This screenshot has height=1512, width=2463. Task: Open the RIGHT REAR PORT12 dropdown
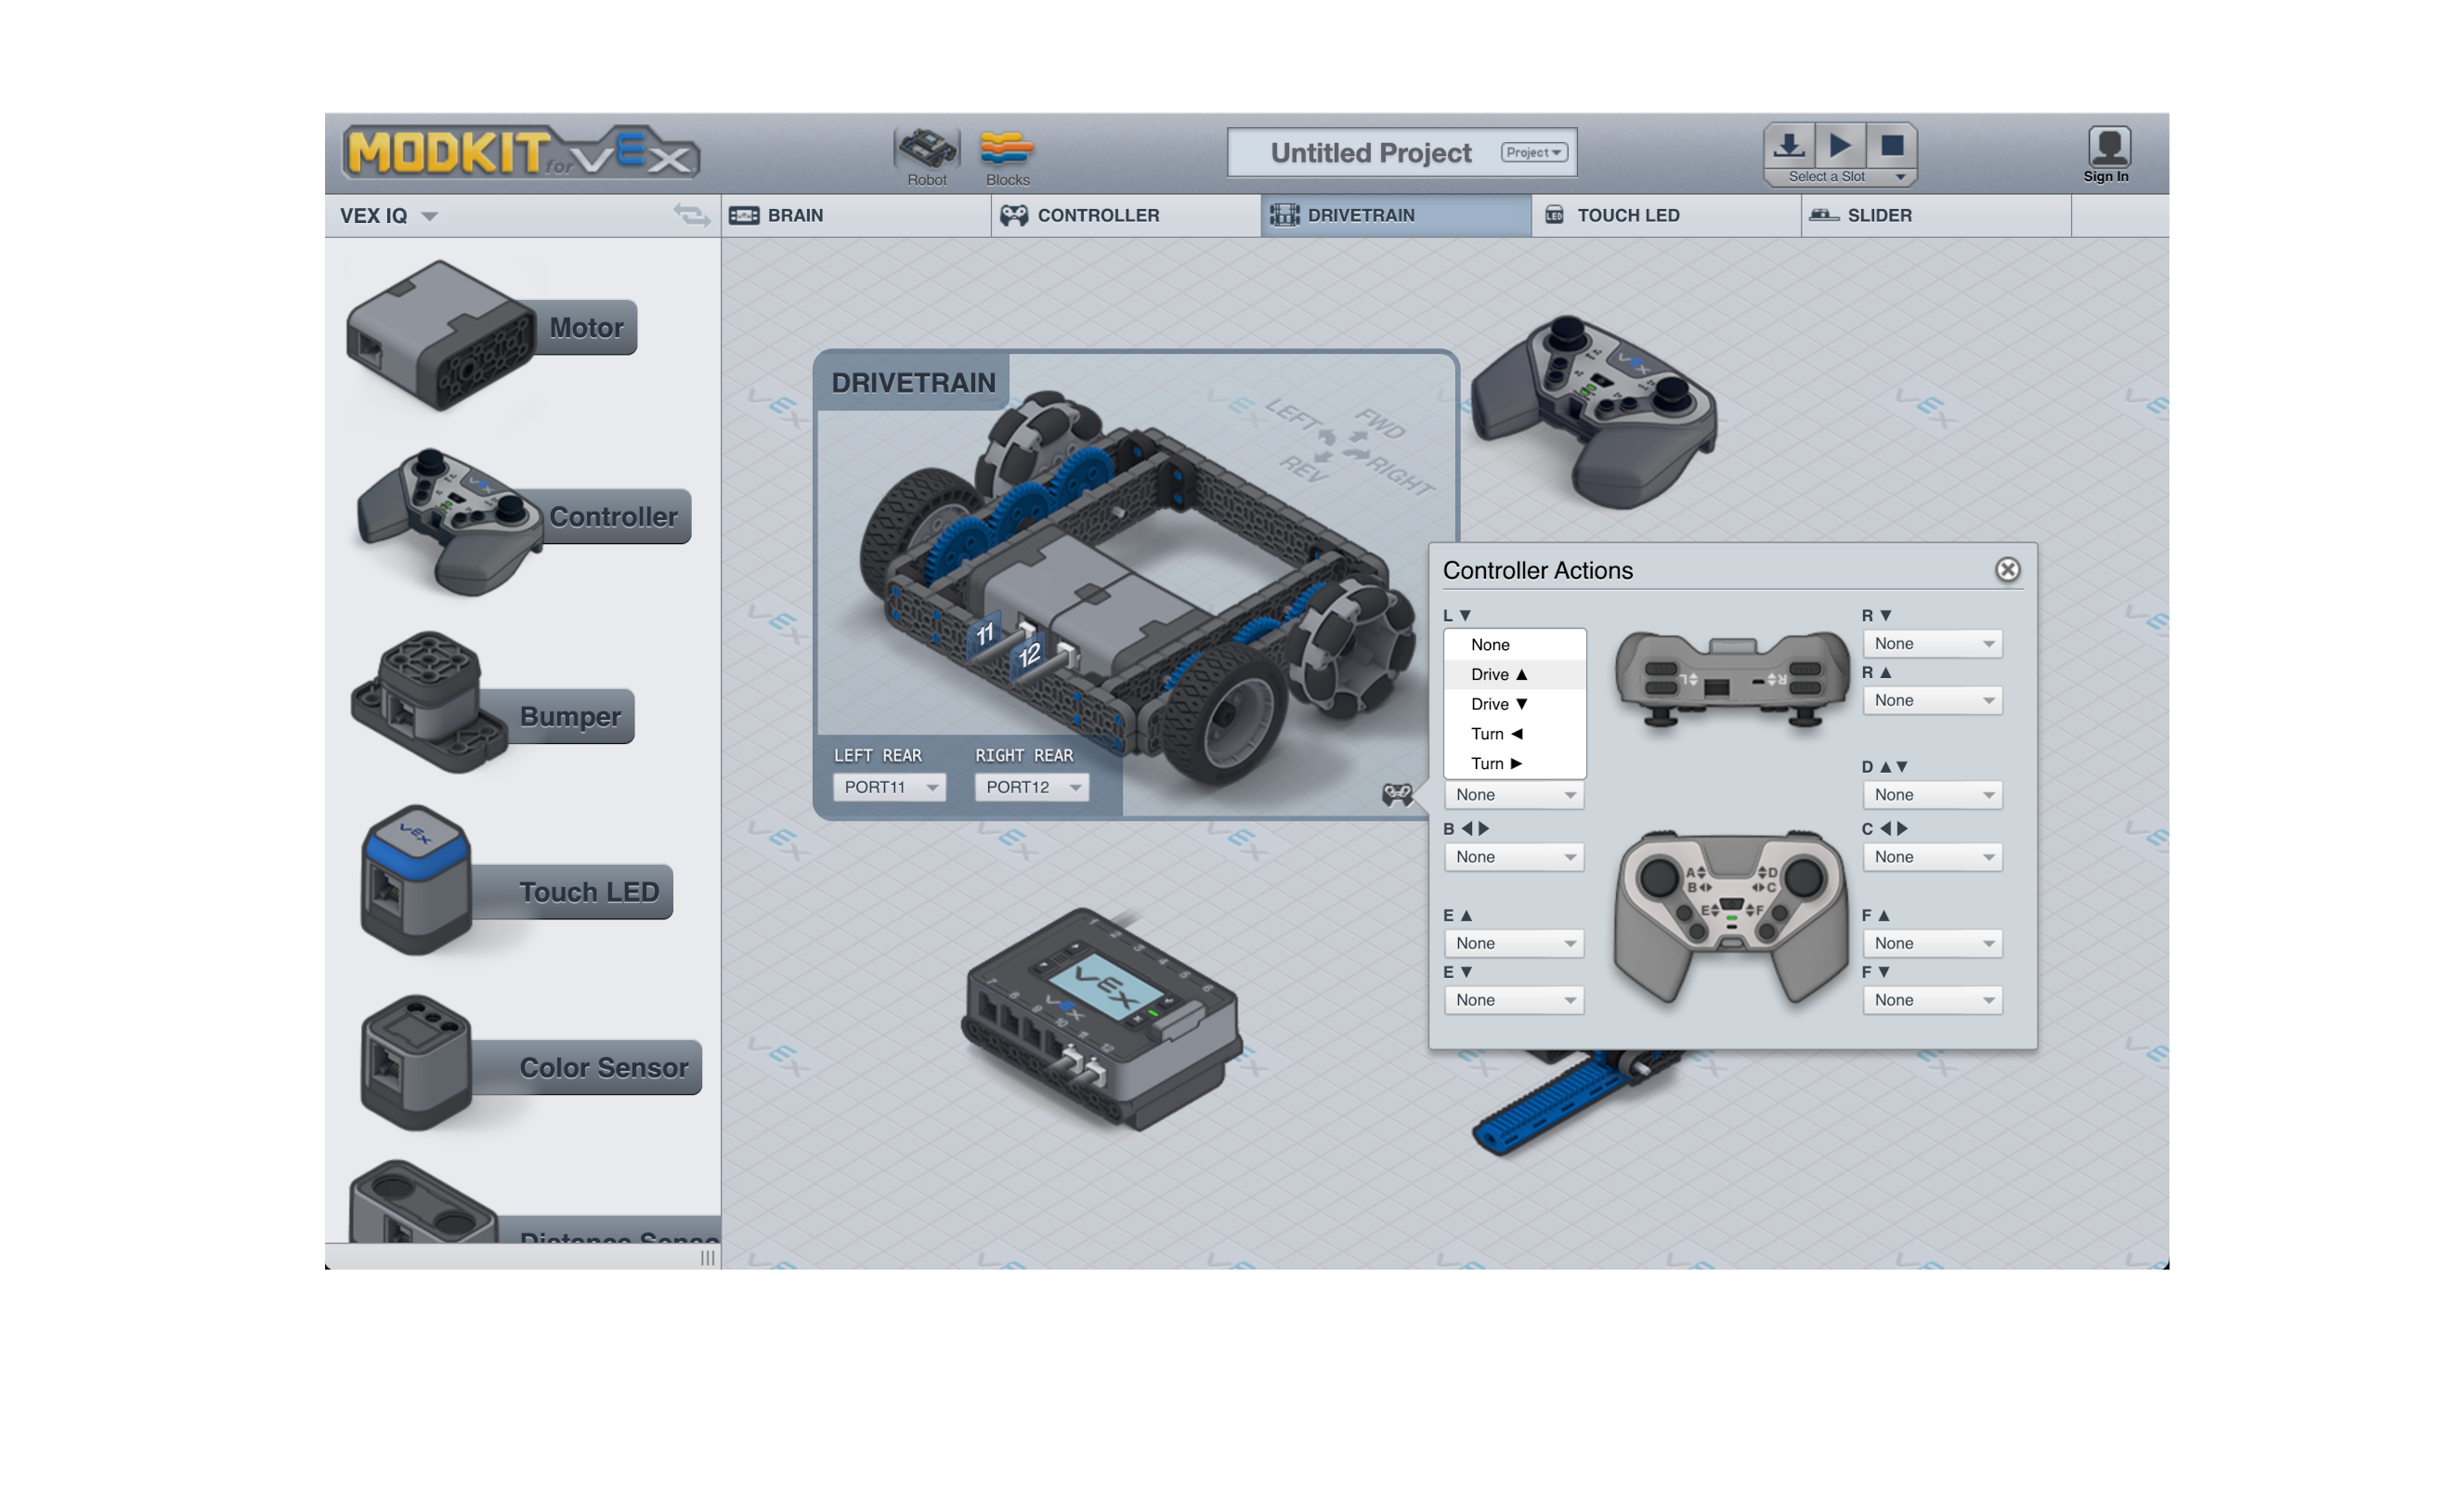[1031, 787]
